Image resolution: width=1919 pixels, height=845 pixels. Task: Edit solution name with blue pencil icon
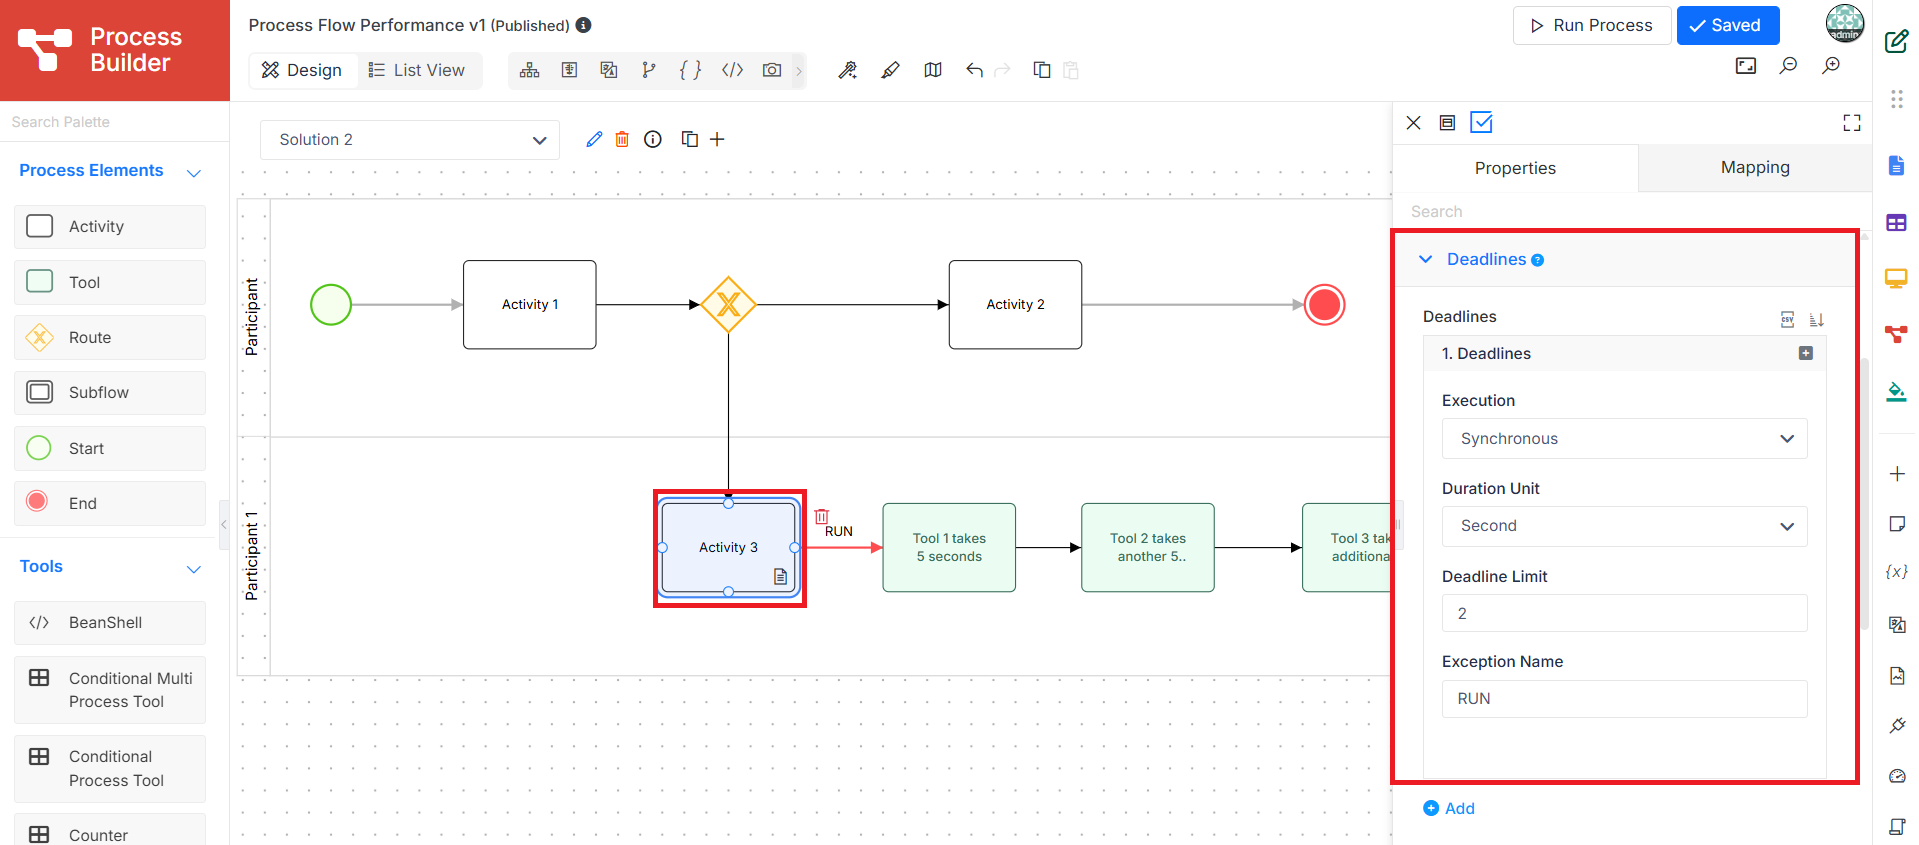(594, 139)
